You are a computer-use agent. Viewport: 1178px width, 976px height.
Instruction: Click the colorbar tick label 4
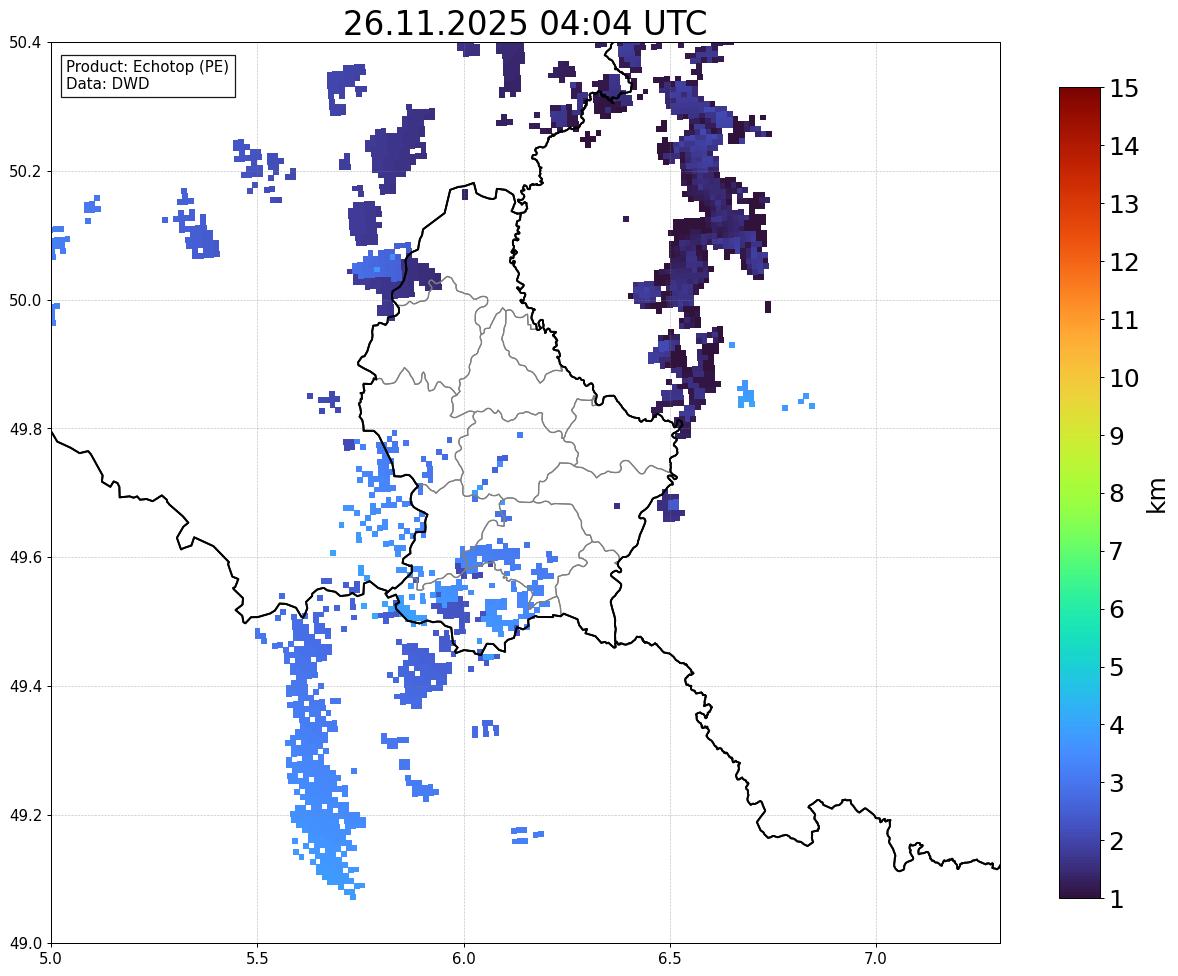(1116, 726)
